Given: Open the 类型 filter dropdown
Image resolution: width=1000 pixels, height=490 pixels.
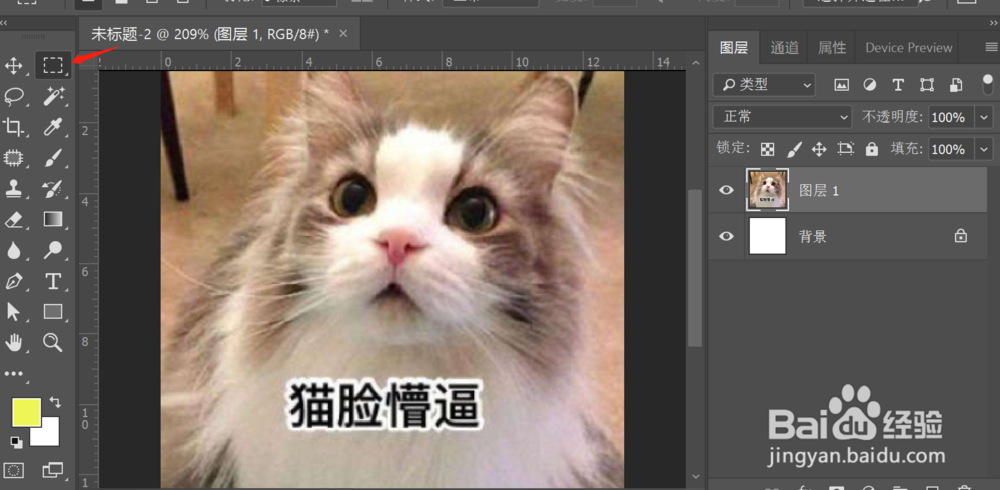Looking at the screenshot, I should 764,84.
